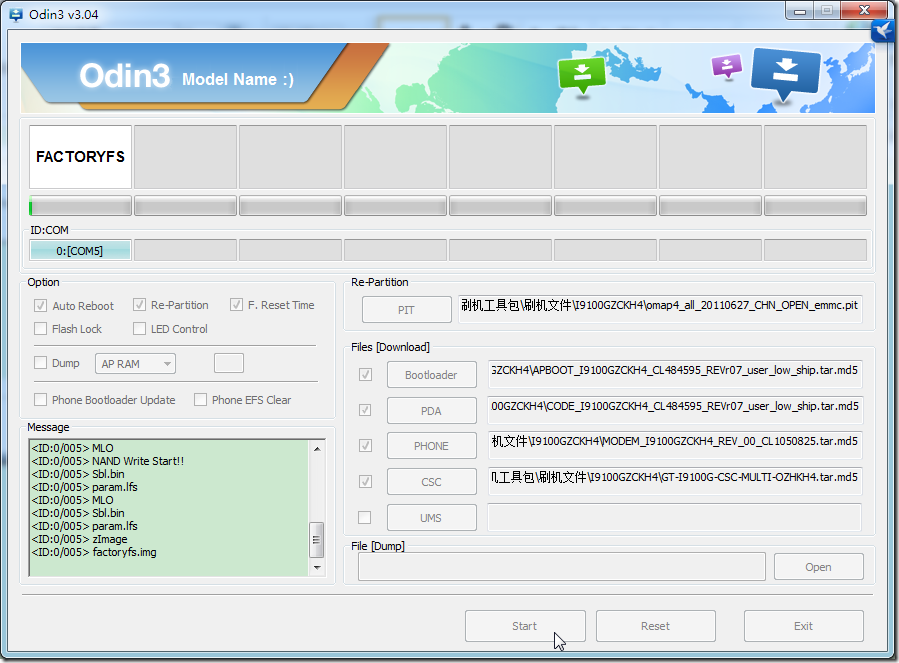899x663 pixels.
Task: Toggle the PDA file checkbox
Action: tap(365, 411)
